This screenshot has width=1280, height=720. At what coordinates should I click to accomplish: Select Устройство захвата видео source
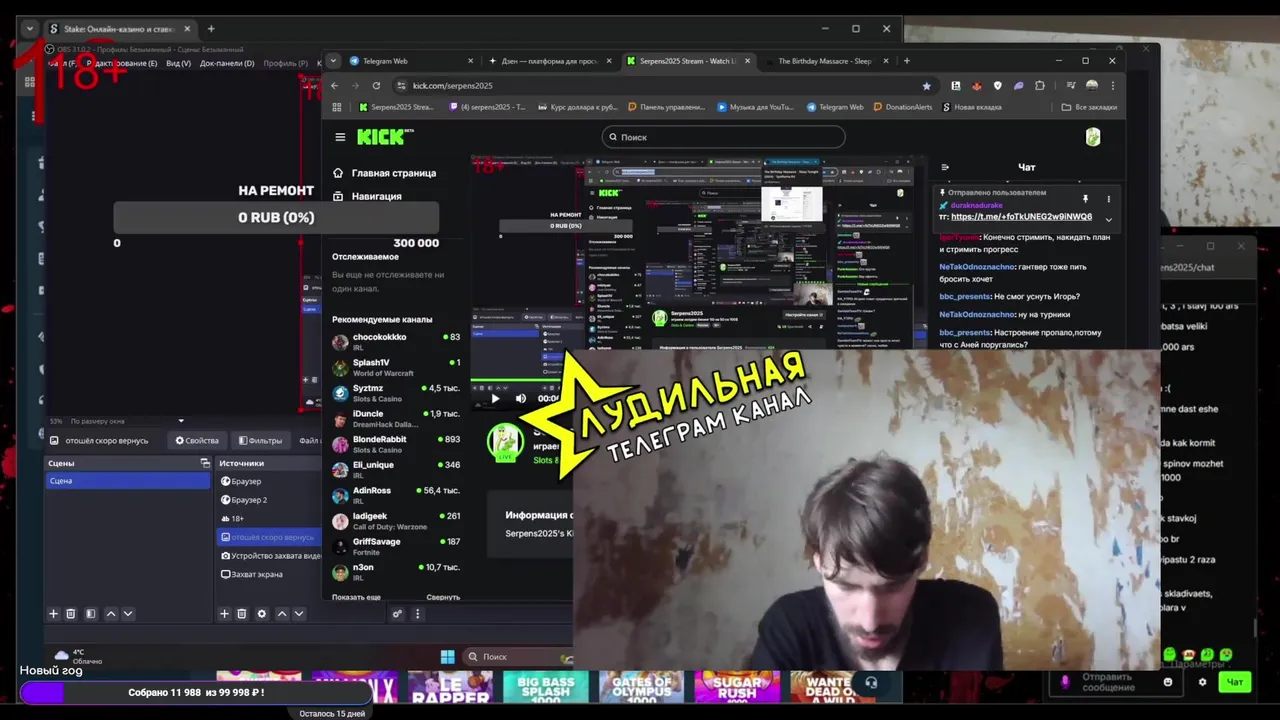point(270,556)
